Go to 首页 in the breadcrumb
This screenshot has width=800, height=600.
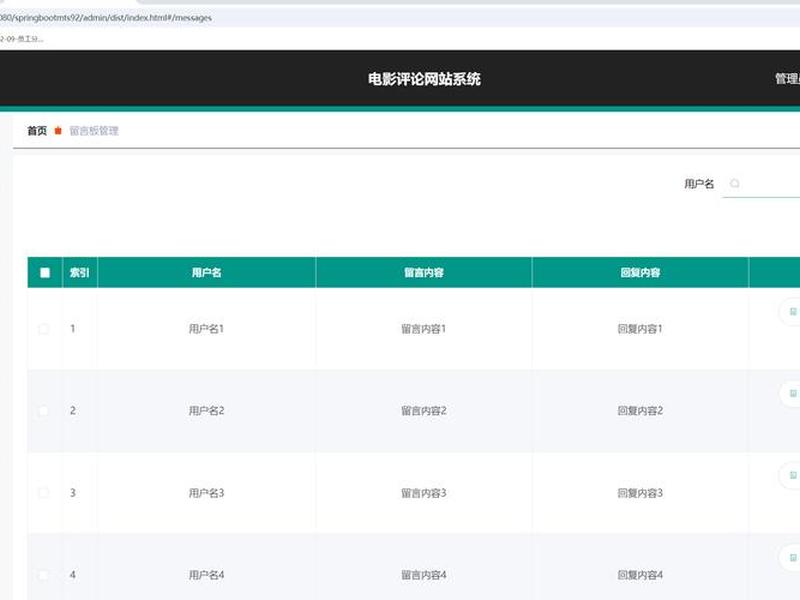tap(37, 131)
